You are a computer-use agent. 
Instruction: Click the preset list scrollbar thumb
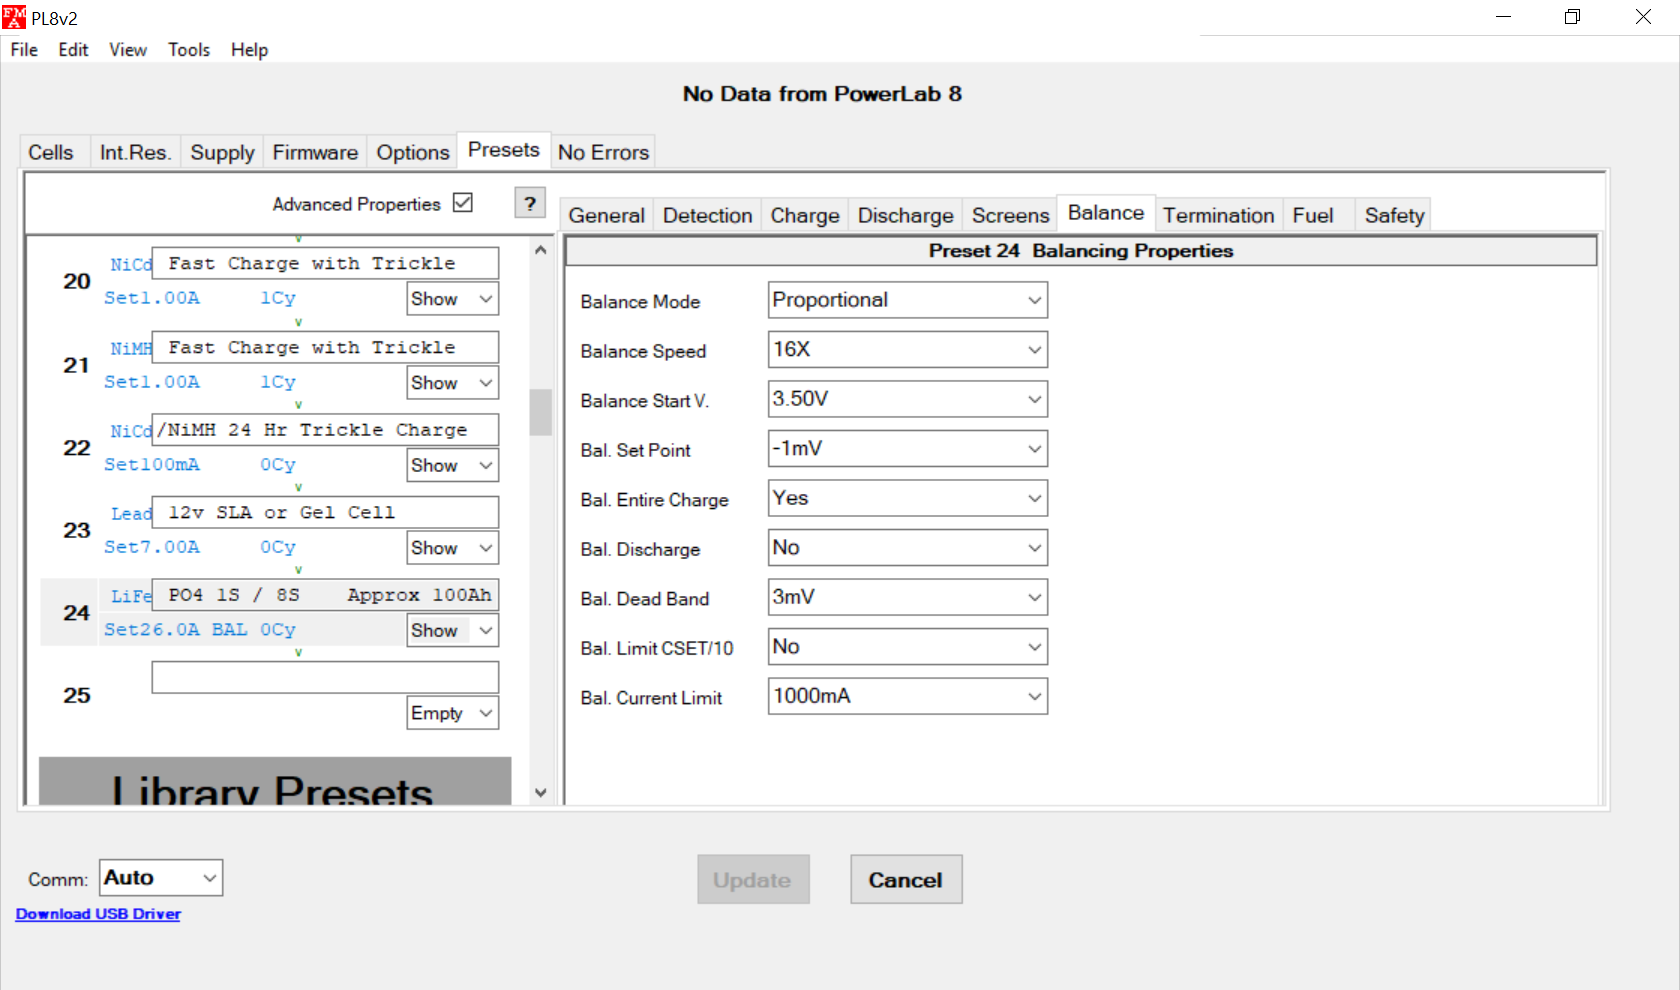pos(541,411)
